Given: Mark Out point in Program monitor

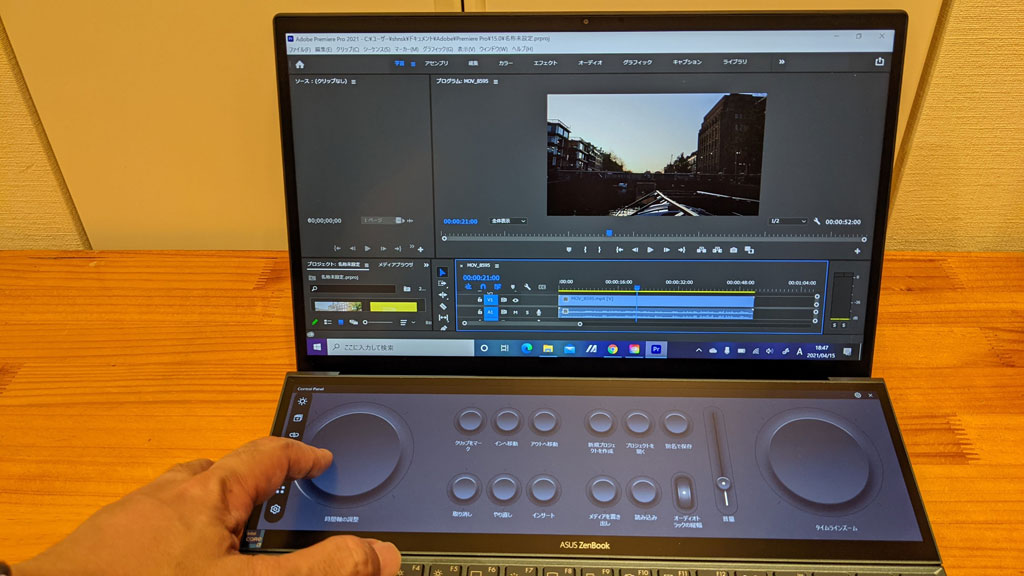Looking at the screenshot, I should click(x=600, y=249).
